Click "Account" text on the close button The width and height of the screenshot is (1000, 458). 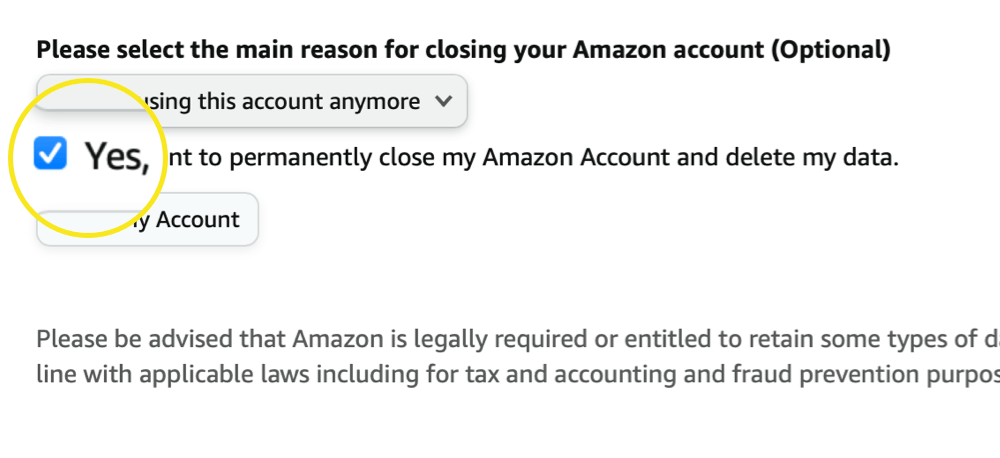196,220
